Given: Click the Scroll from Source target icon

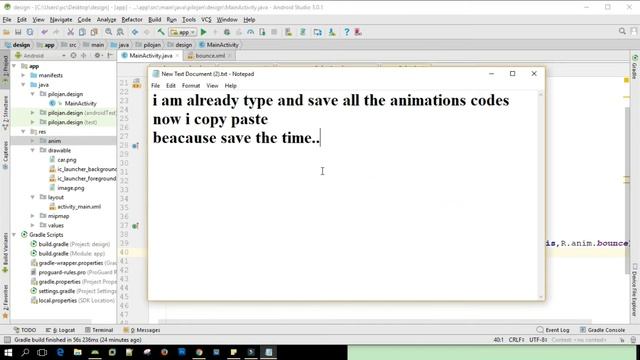Looking at the screenshot, I should click(73, 56).
